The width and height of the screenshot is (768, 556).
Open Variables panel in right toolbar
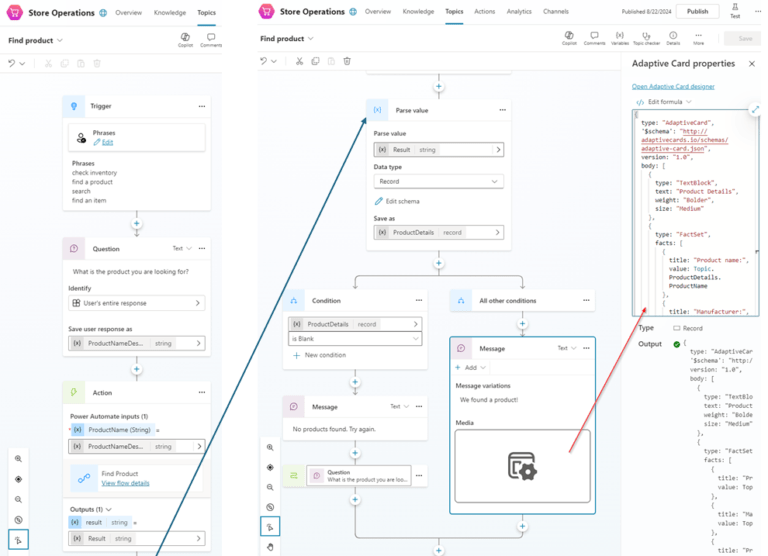point(620,38)
